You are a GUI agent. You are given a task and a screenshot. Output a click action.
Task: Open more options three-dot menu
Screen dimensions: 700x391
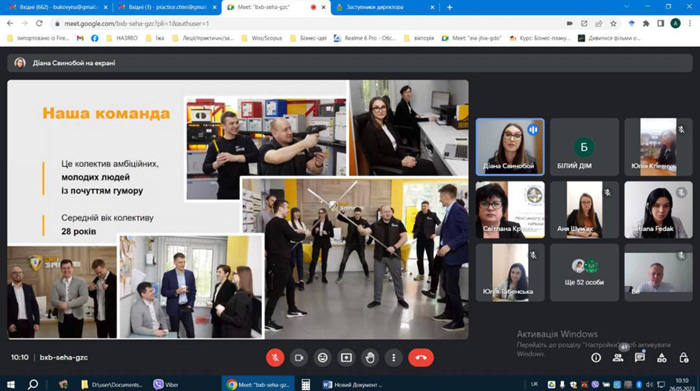(x=393, y=358)
